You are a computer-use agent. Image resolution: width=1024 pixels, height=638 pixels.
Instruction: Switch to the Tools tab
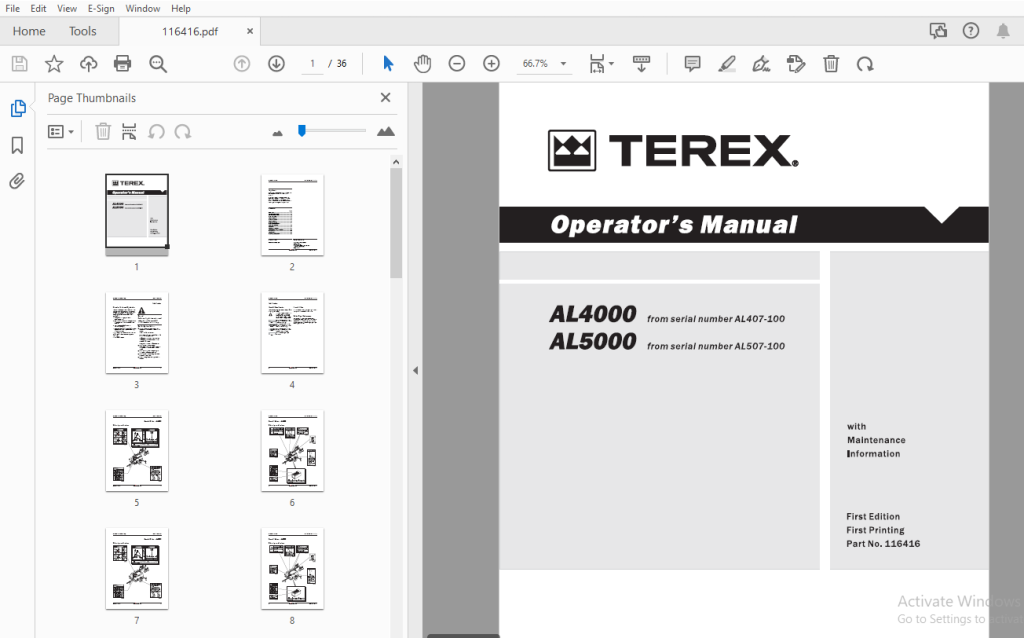pyautogui.click(x=82, y=31)
